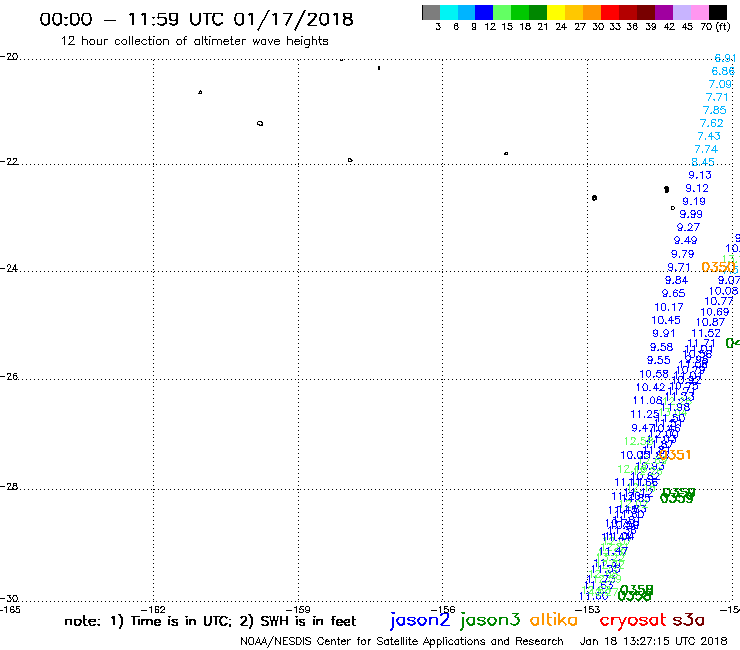The width and height of the screenshot is (740, 650).
Task: Click the wave height value 7.62
Action: coord(712,123)
